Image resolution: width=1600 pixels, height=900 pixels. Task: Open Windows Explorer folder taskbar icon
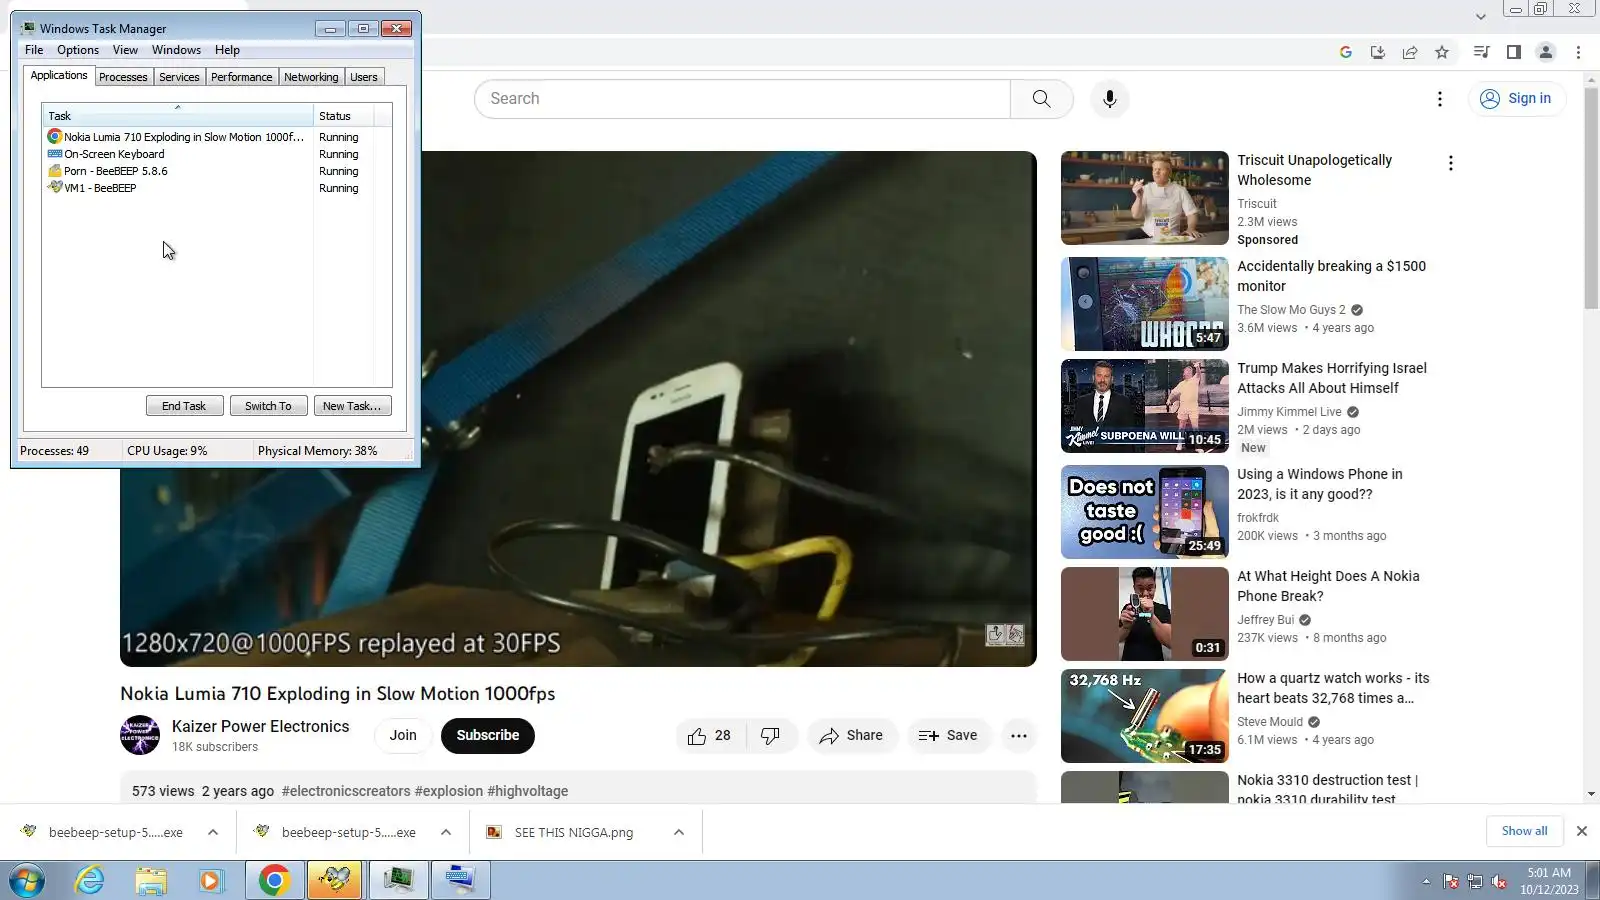click(x=151, y=881)
